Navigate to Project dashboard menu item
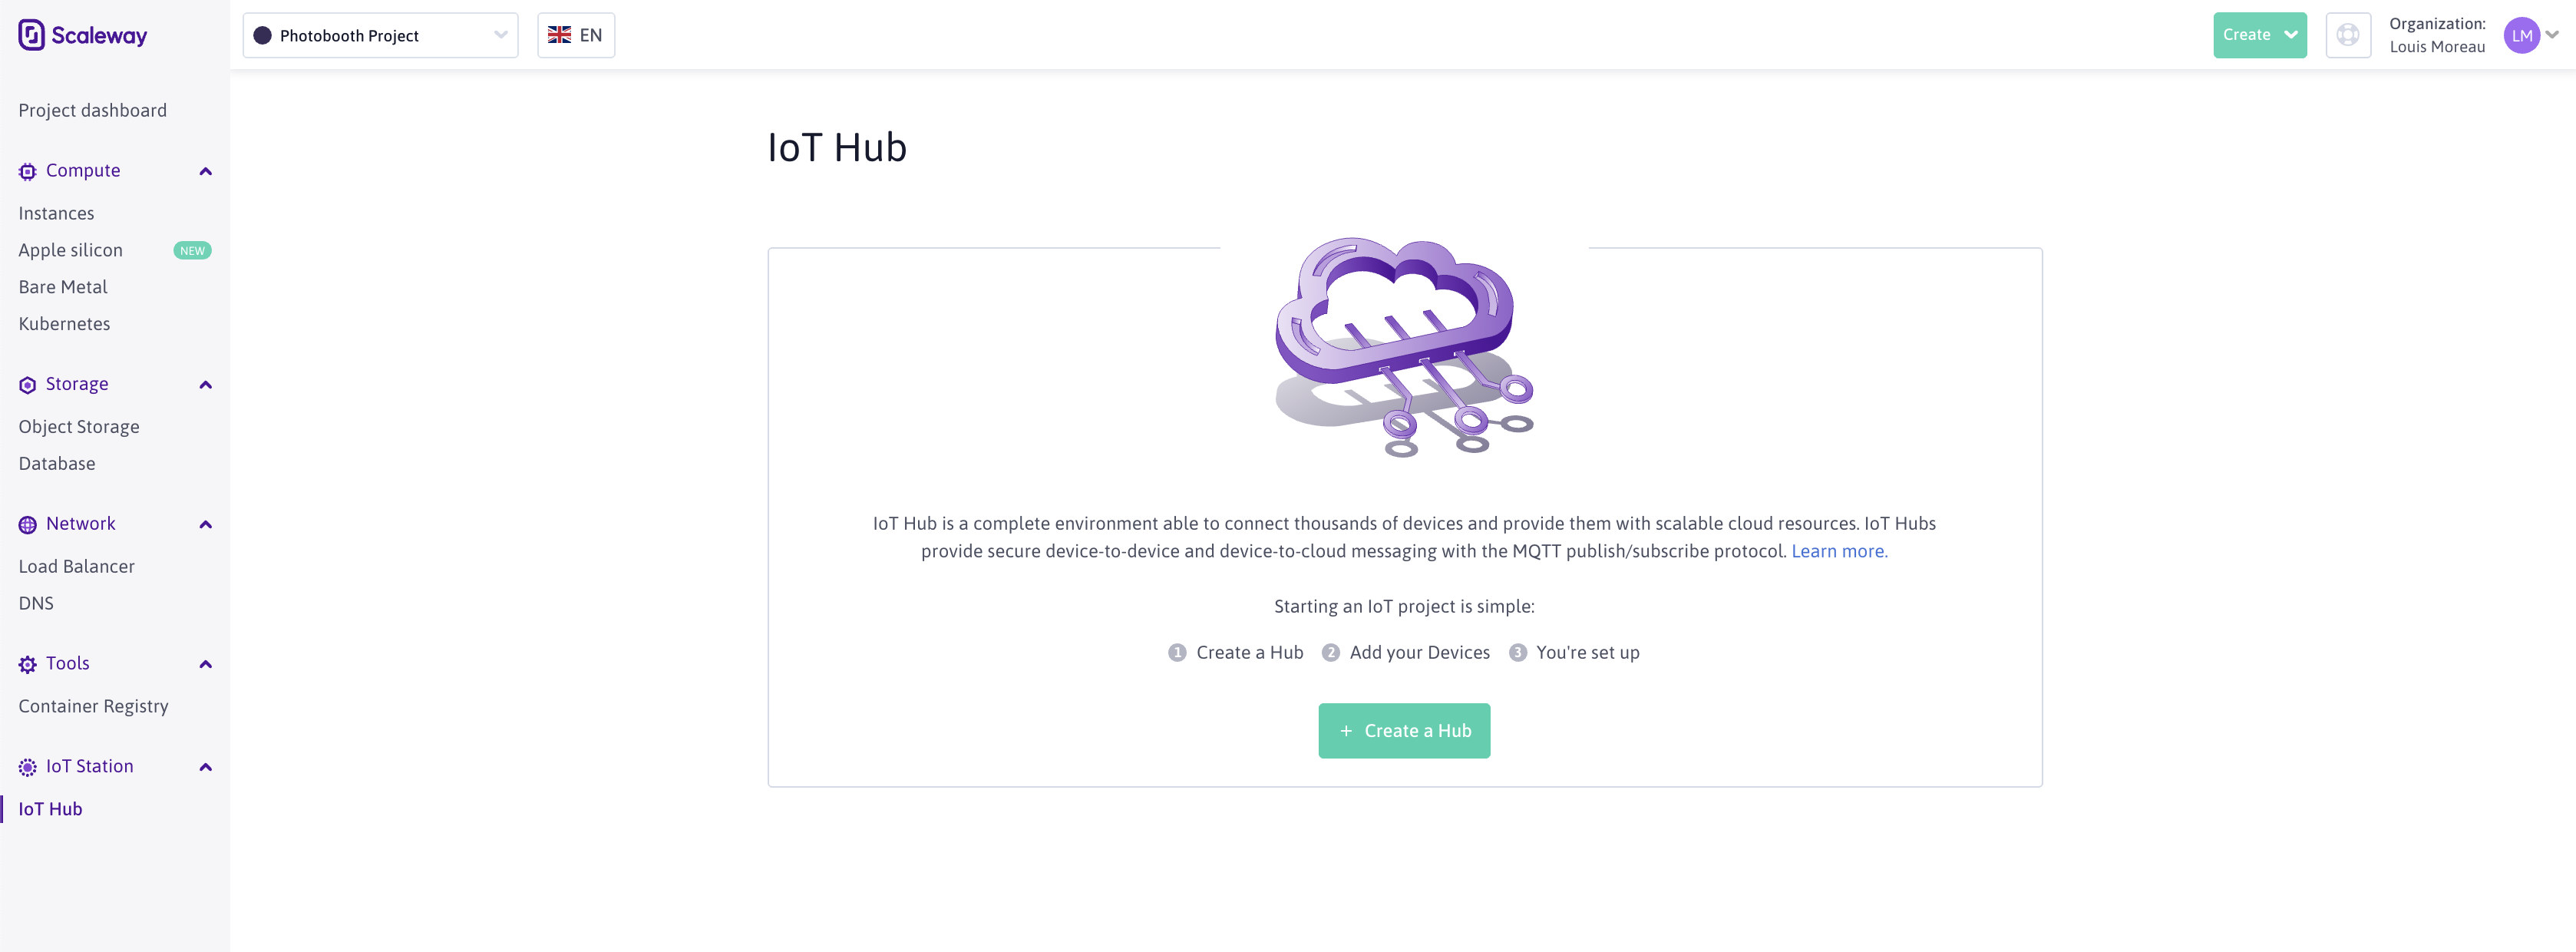 tap(92, 110)
